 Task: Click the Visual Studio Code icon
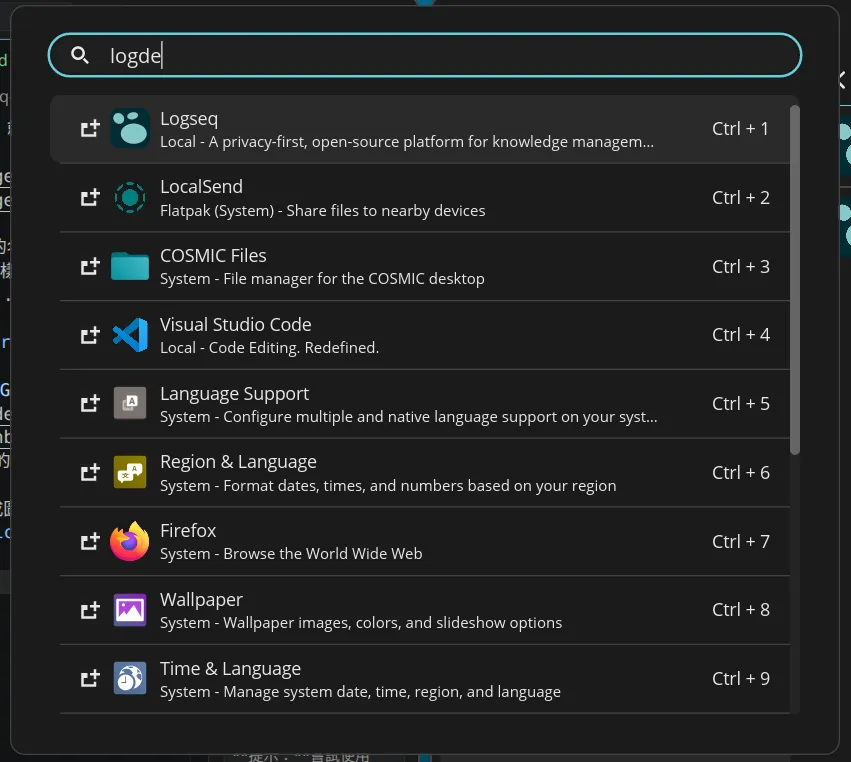130,335
